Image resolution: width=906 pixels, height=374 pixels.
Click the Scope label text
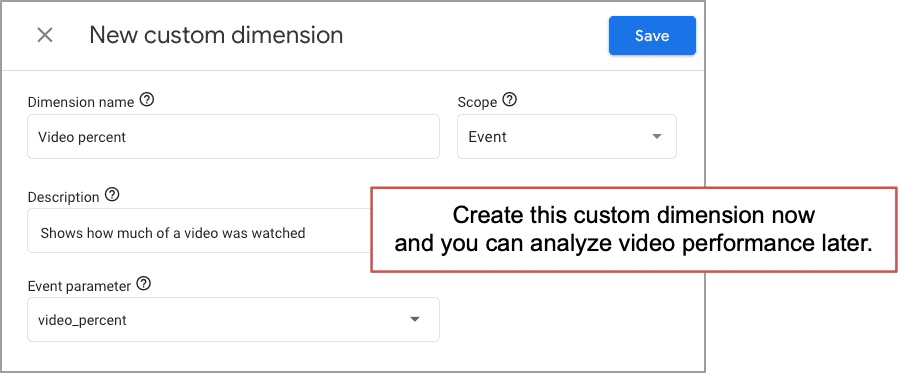(477, 102)
